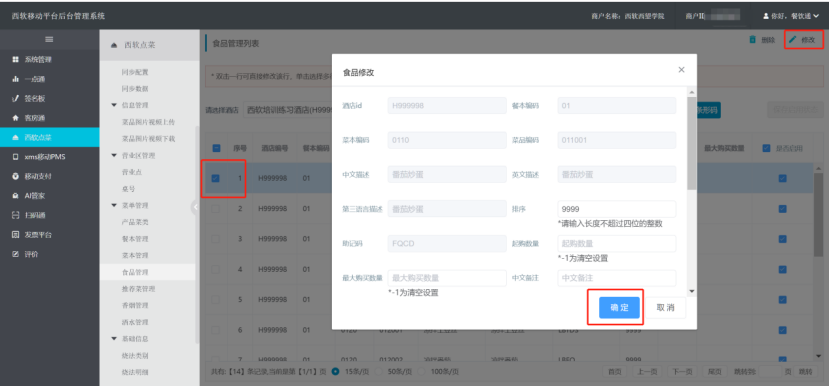Click the 跳转到 page number input
This screenshot has height=386, width=829.
pyautogui.click(x=770, y=372)
